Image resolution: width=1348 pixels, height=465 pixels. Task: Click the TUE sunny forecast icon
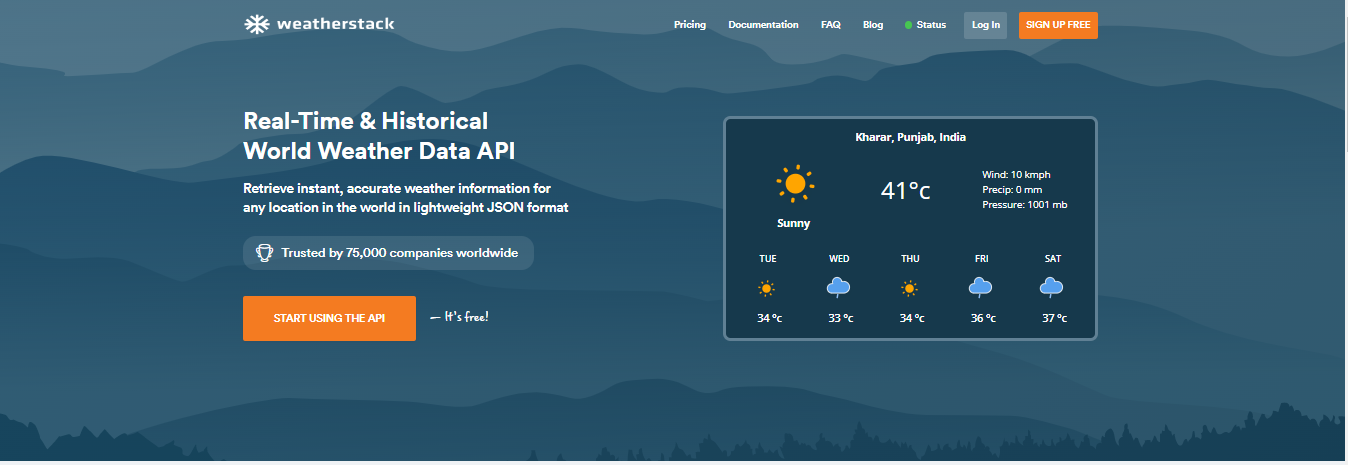coord(767,289)
